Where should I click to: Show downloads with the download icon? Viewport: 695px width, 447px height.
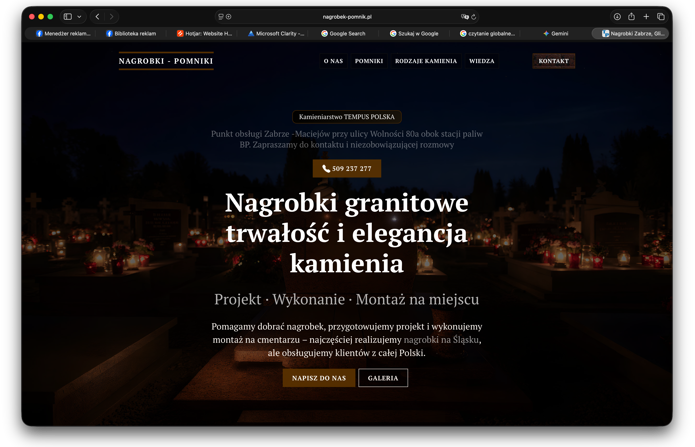point(617,16)
